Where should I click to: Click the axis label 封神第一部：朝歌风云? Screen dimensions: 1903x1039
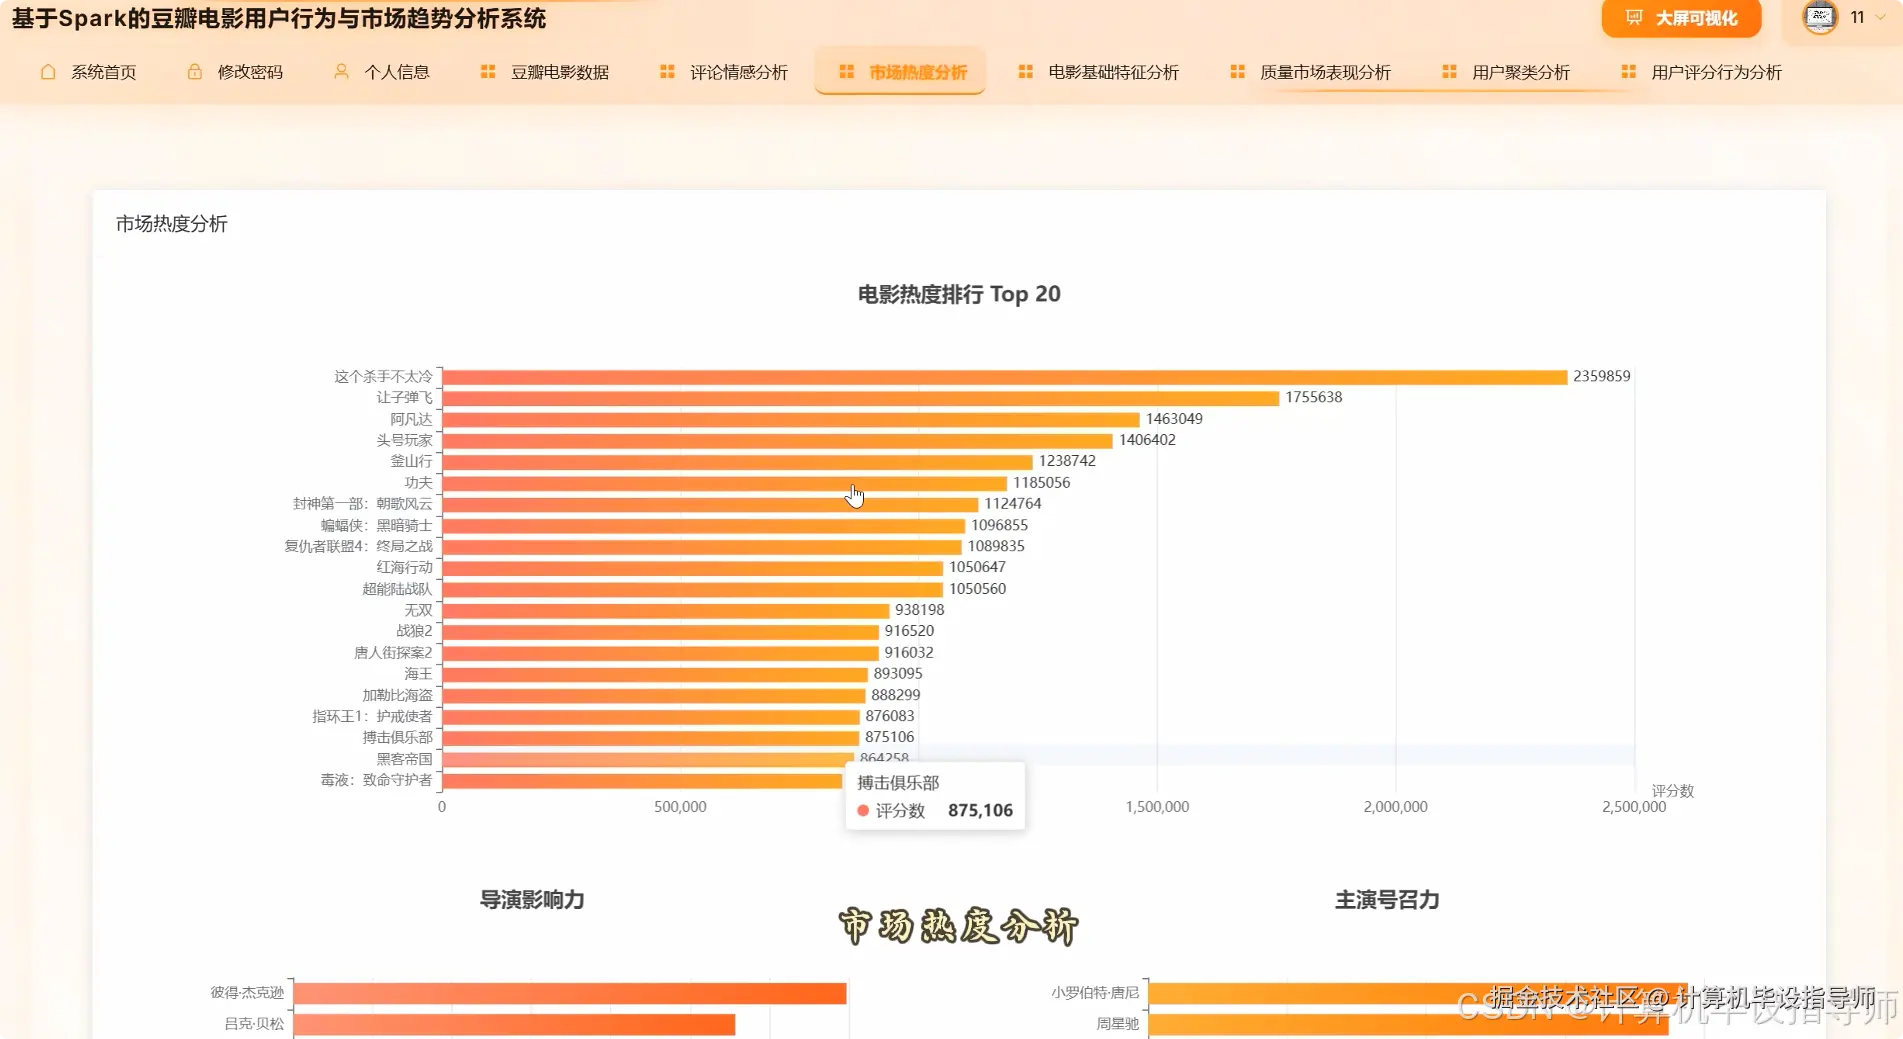362,504
